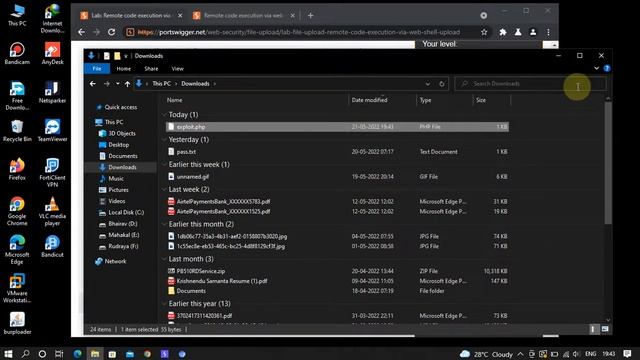Select the Documents folder in file list
The image size is (640, 360).
[x=337, y=291]
